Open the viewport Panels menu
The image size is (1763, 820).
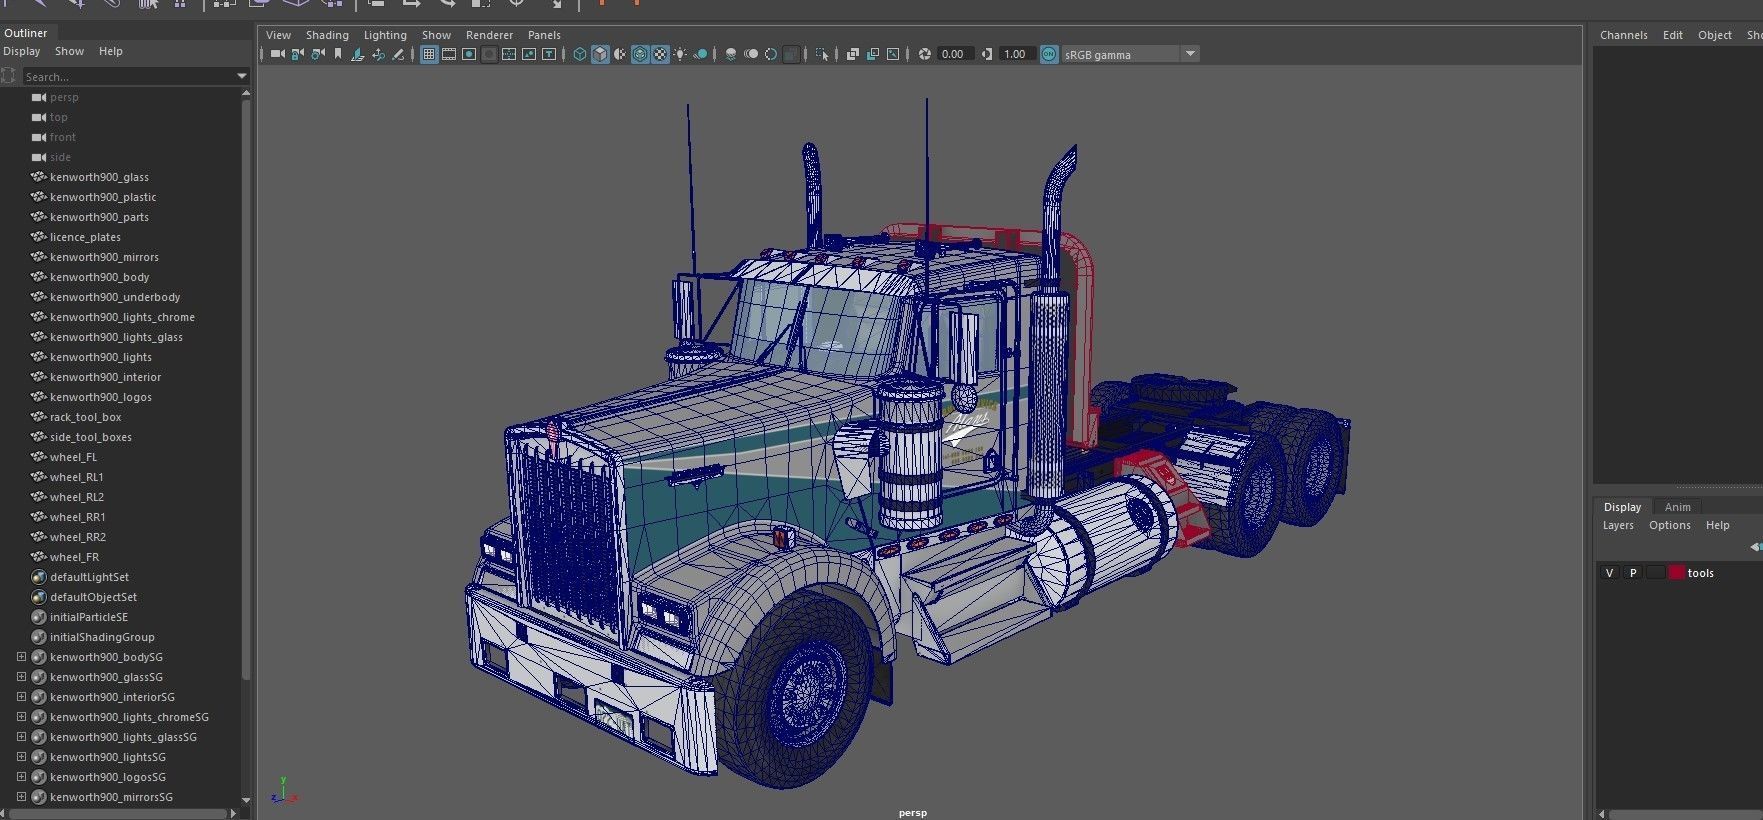(x=544, y=35)
